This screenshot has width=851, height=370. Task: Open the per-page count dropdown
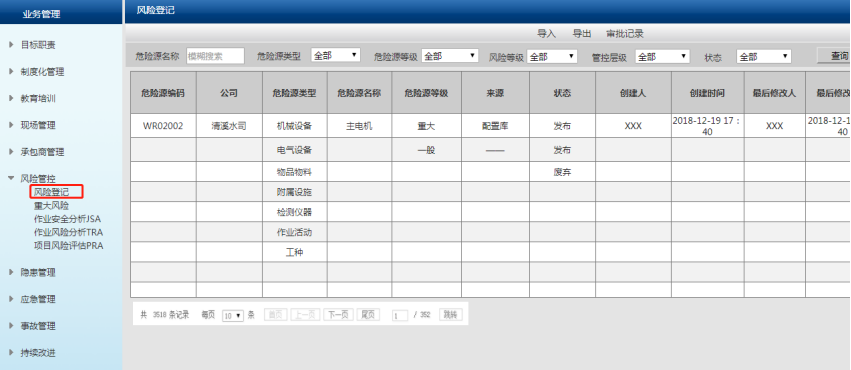(x=233, y=315)
